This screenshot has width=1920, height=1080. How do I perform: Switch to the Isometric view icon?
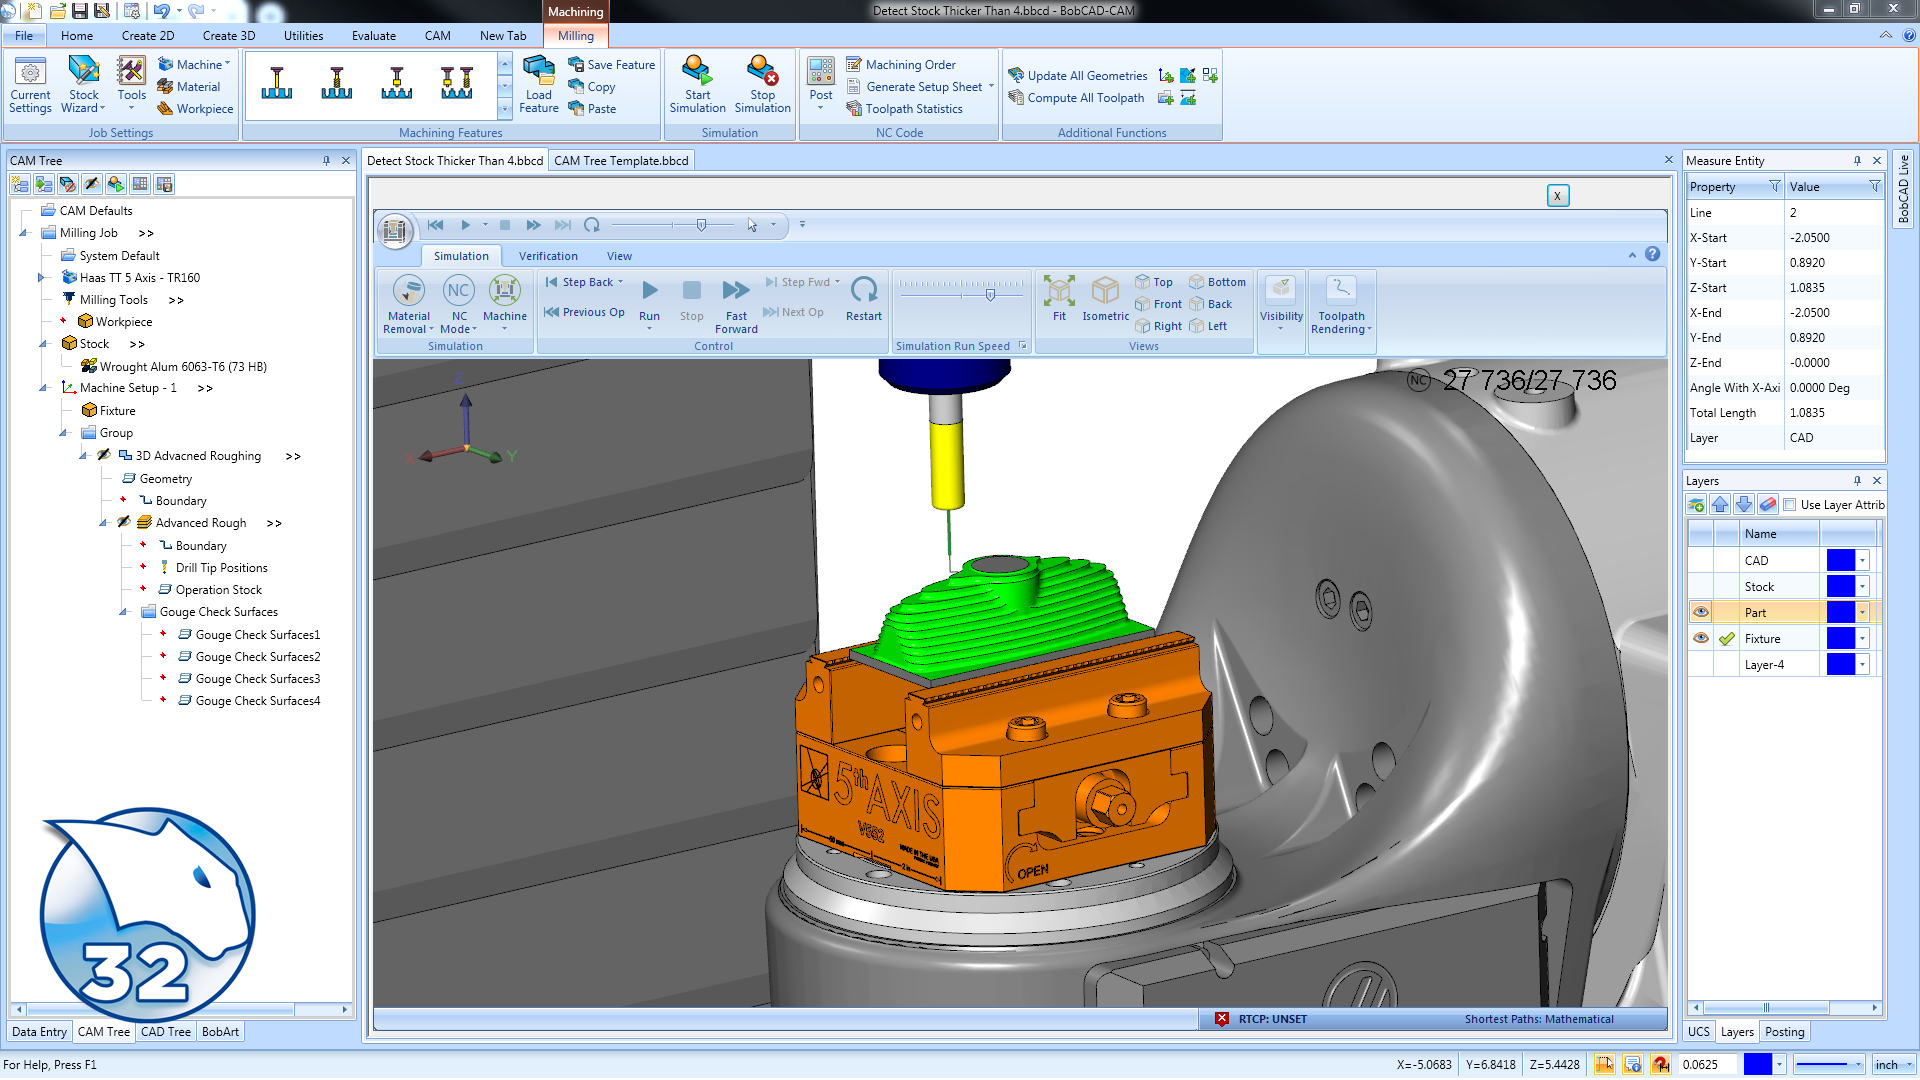point(1105,291)
